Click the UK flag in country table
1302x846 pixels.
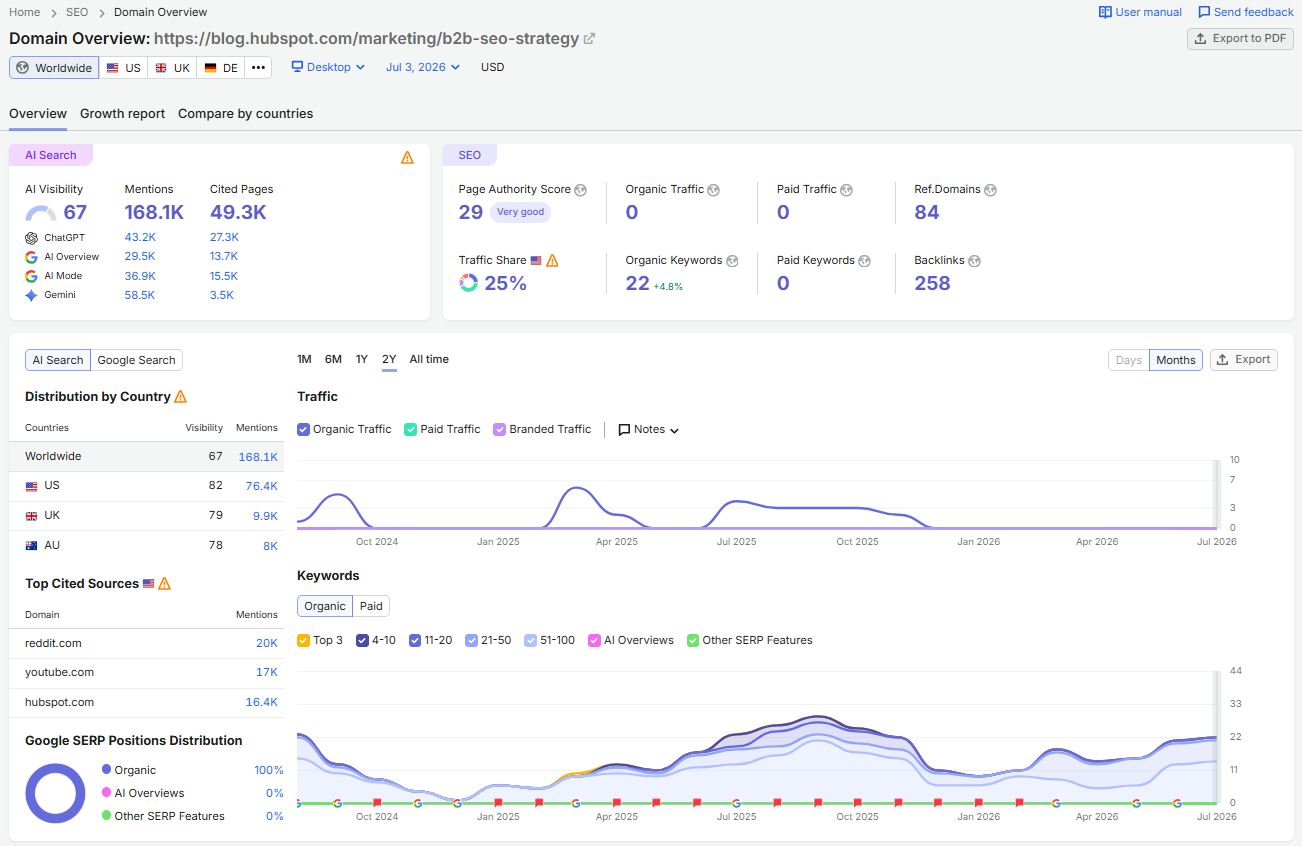coord(31,515)
